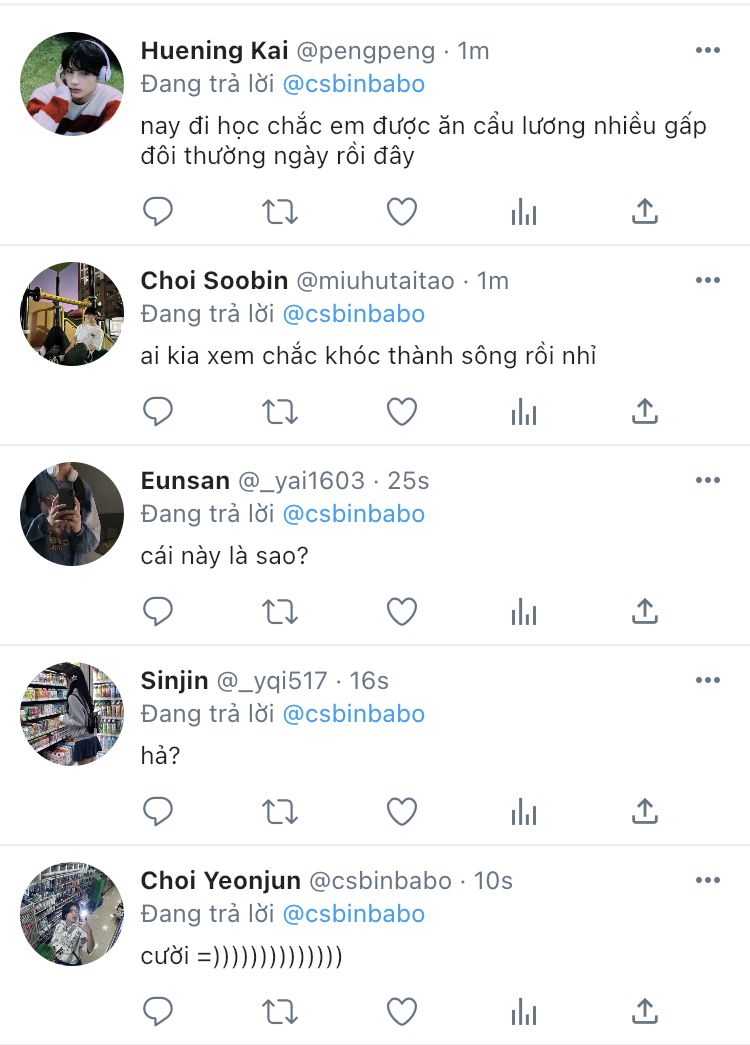Share Choi Yeonjun's tweet
This screenshot has height=1045, width=750.
point(646,1011)
